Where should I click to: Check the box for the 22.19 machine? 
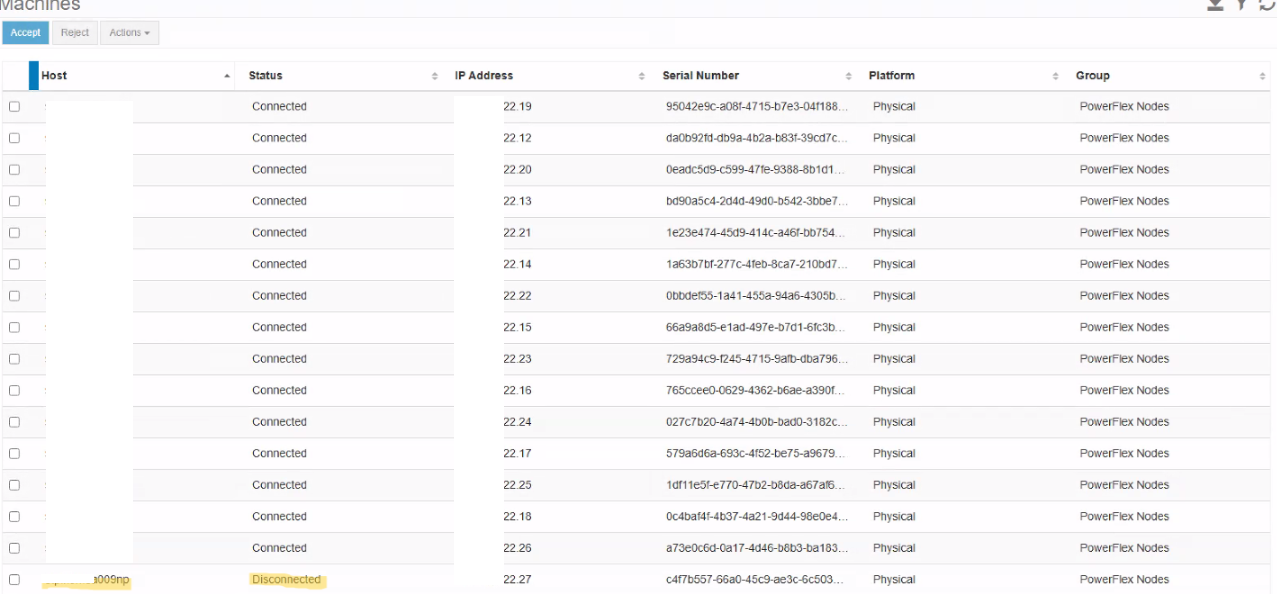click(14, 107)
